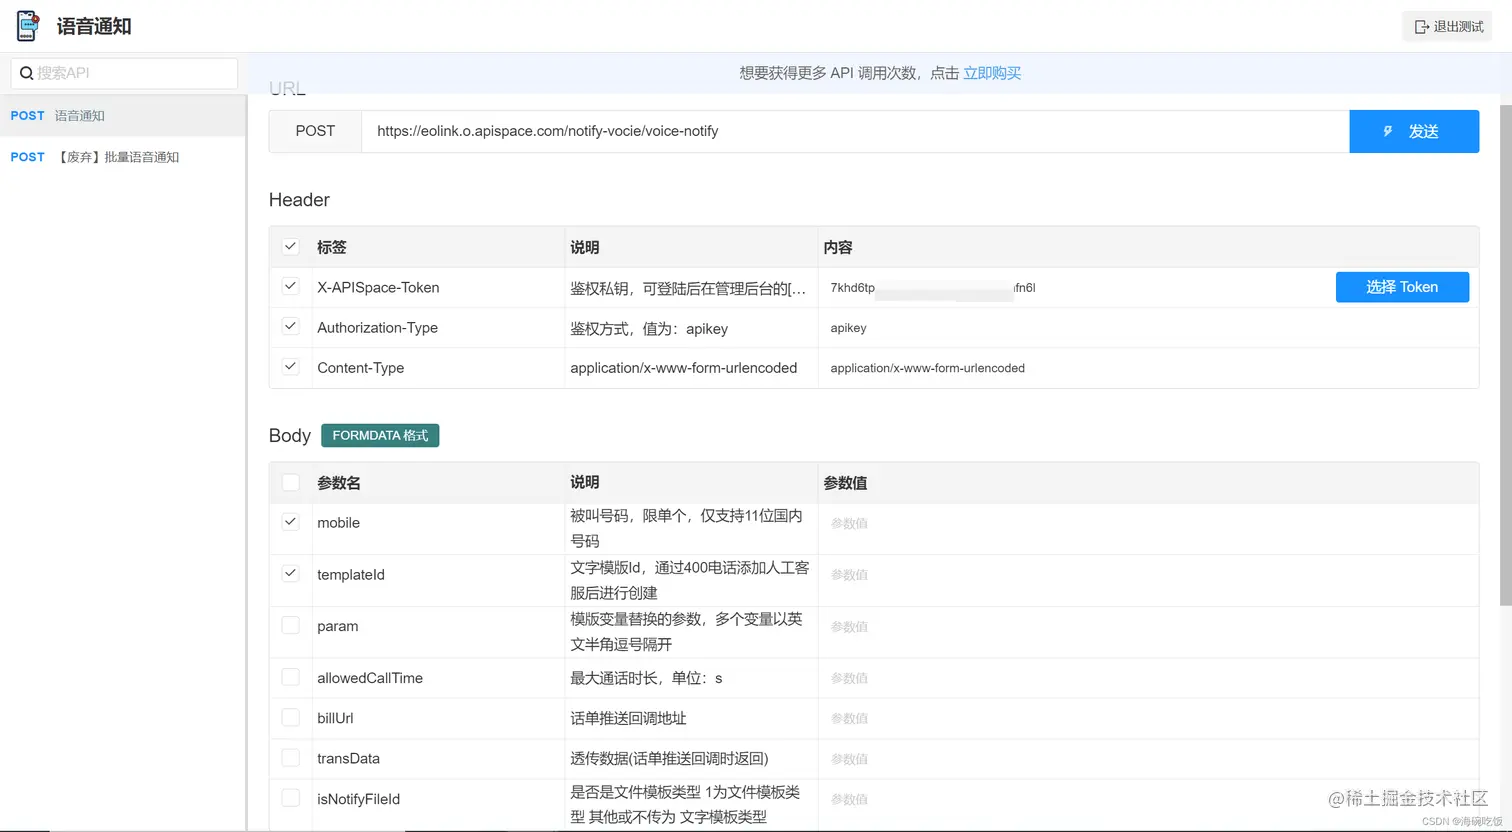Uncheck the X-APISpace-Token header checkbox
This screenshot has height=832, width=1512.
[291, 286]
